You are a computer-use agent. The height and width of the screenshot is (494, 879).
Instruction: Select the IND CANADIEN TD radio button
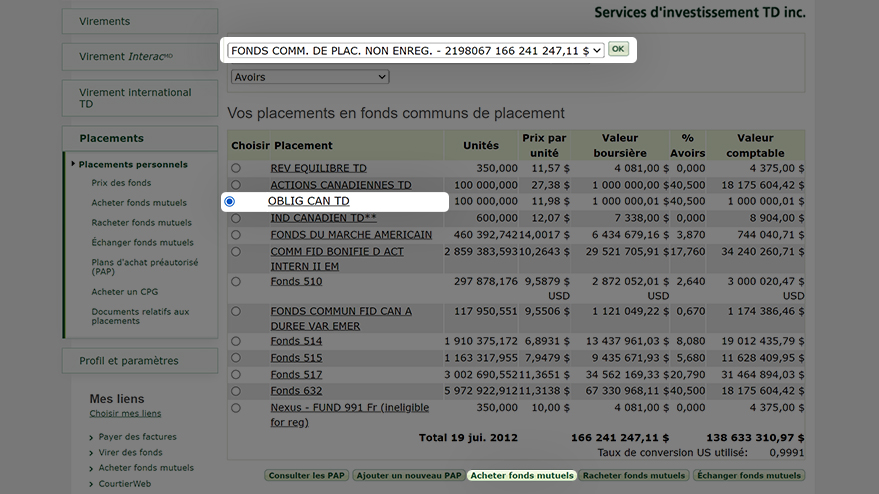click(235, 218)
